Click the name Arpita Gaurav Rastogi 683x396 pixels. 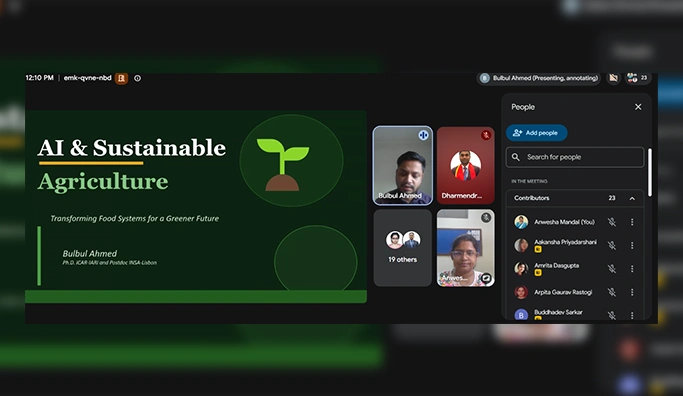(563, 292)
